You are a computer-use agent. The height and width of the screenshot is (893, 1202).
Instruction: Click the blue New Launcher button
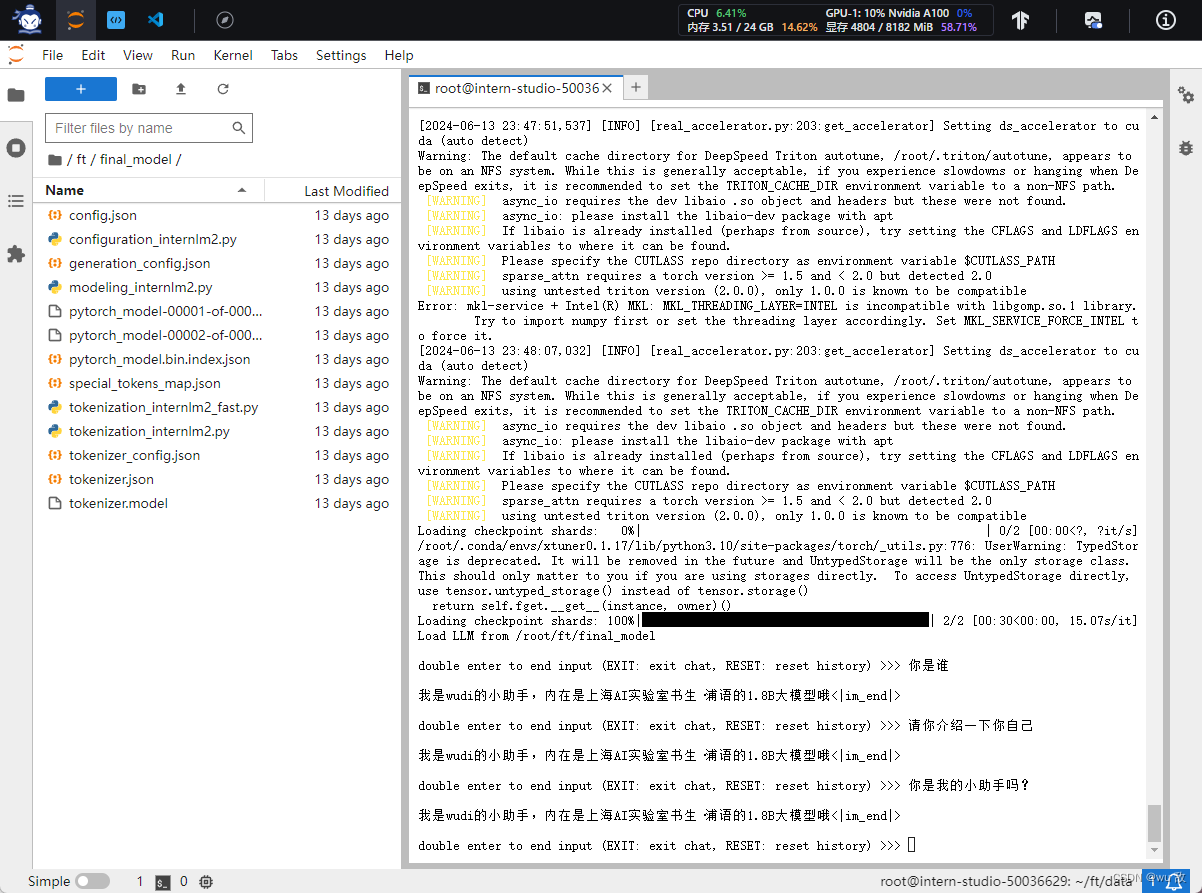(81, 89)
